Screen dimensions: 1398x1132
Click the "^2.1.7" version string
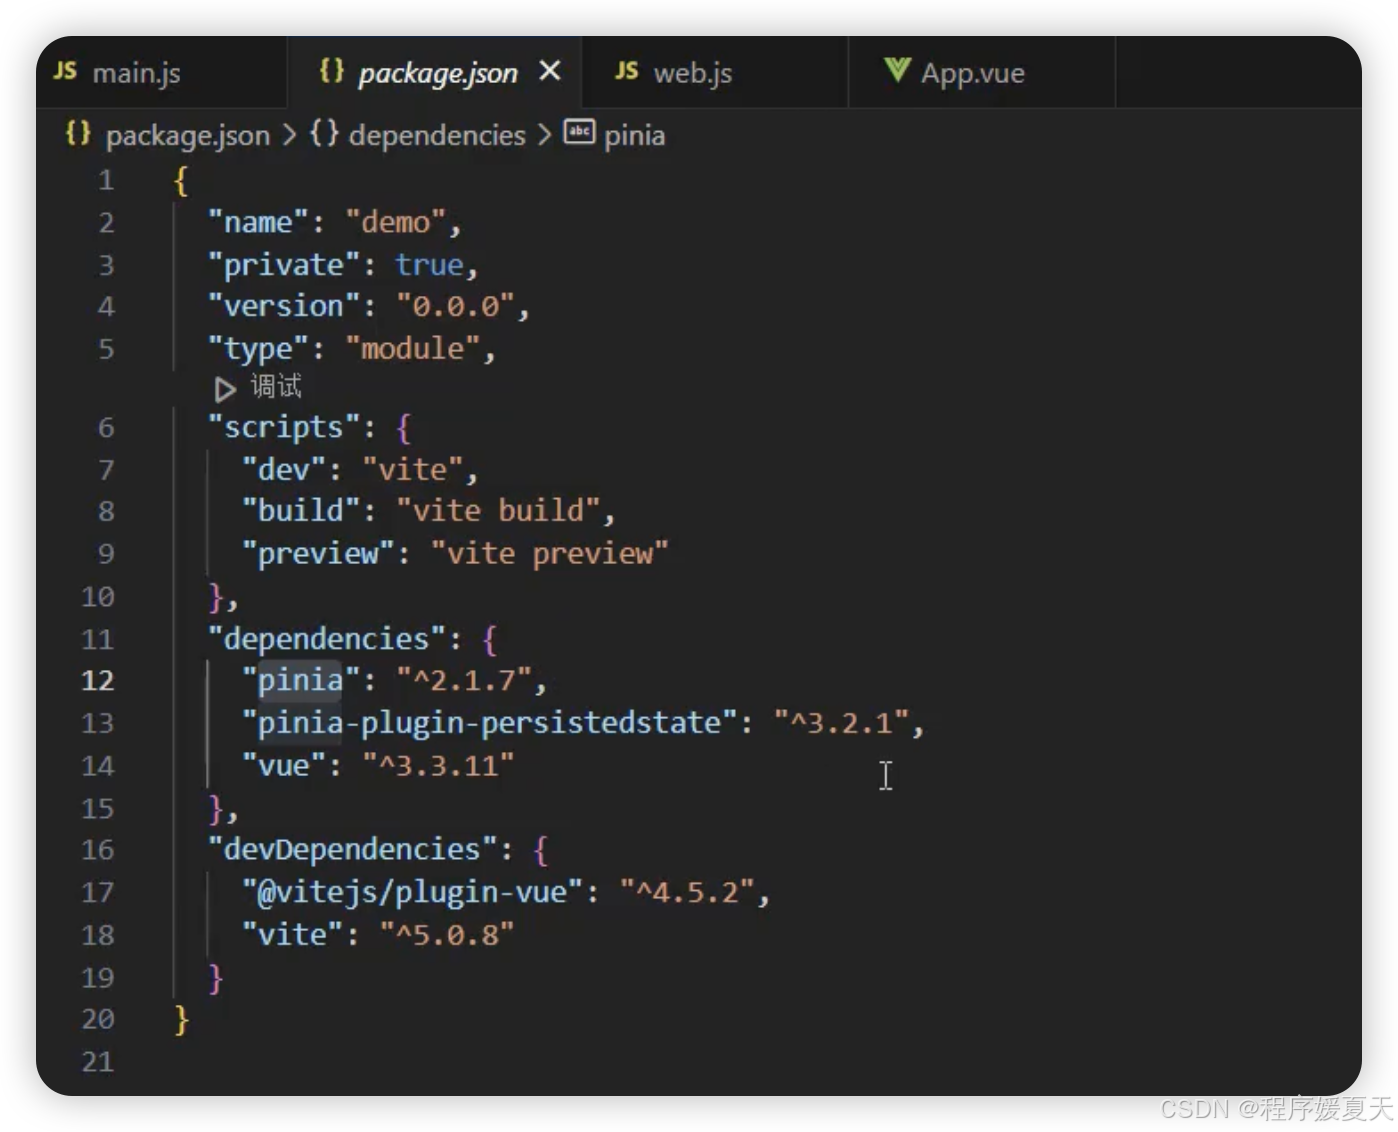pyautogui.click(x=463, y=681)
